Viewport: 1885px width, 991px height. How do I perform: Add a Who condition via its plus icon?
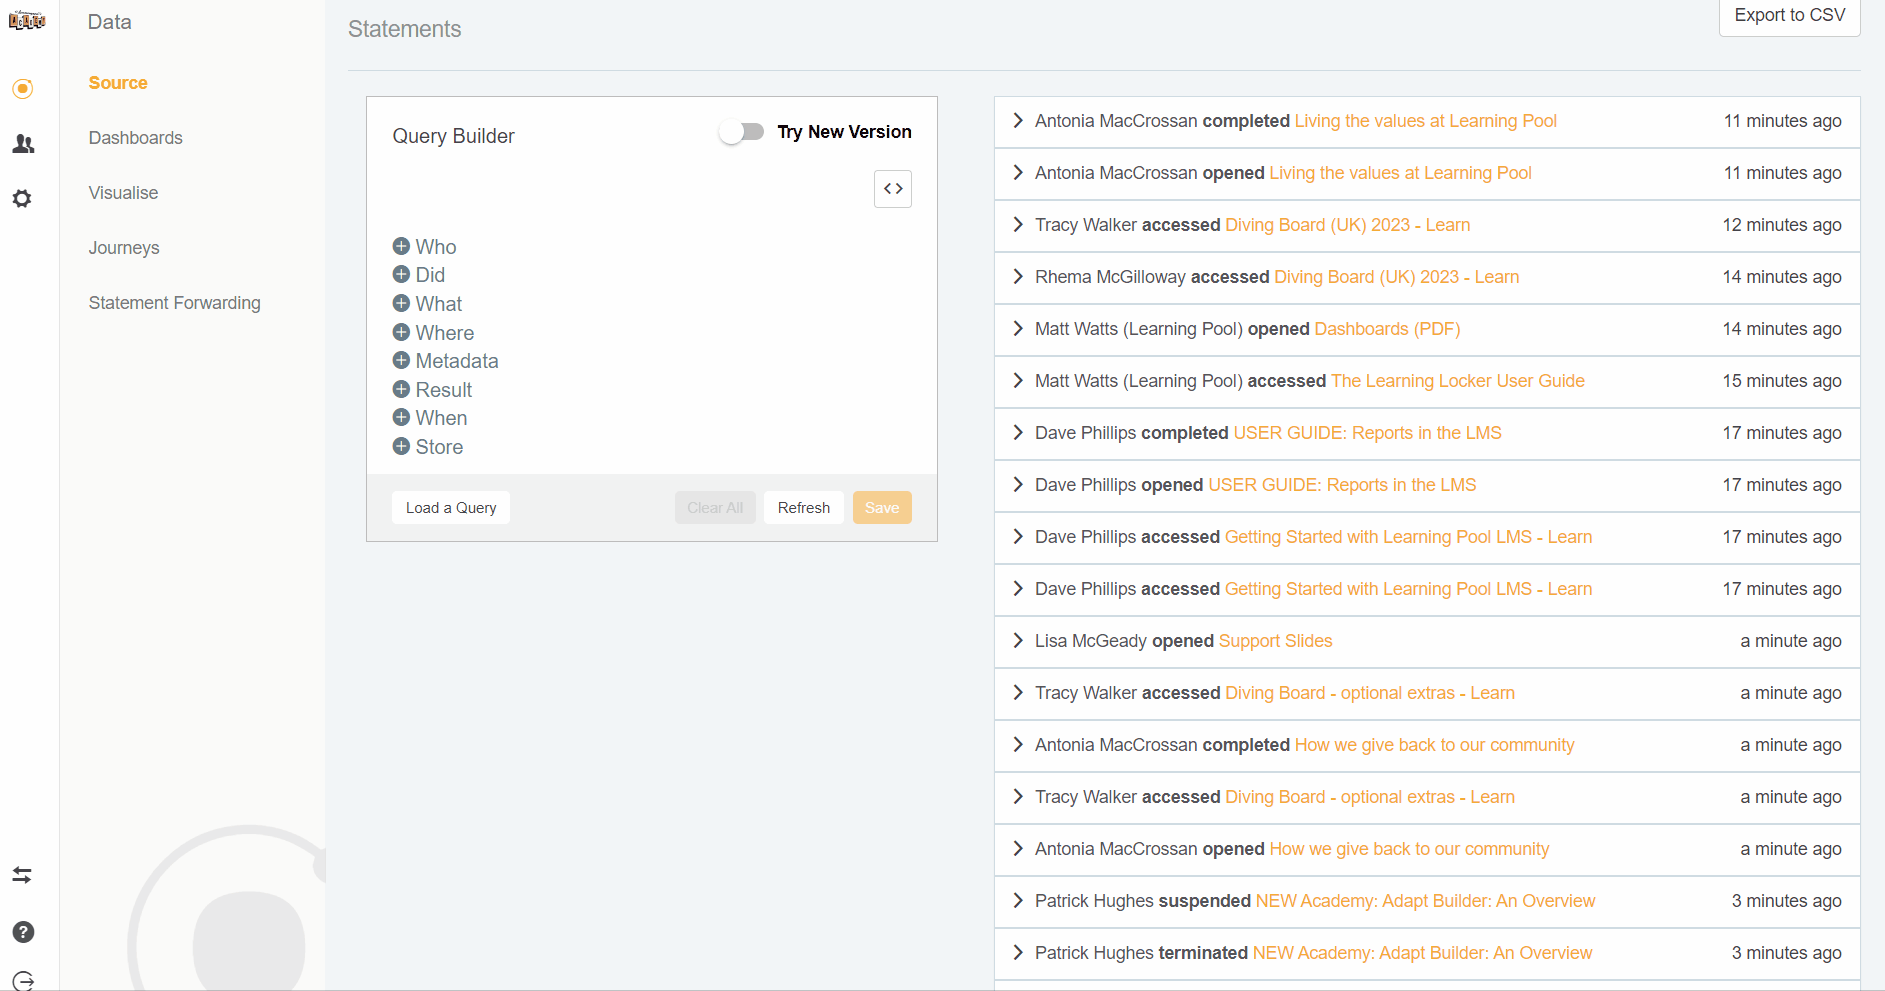click(x=400, y=246)
